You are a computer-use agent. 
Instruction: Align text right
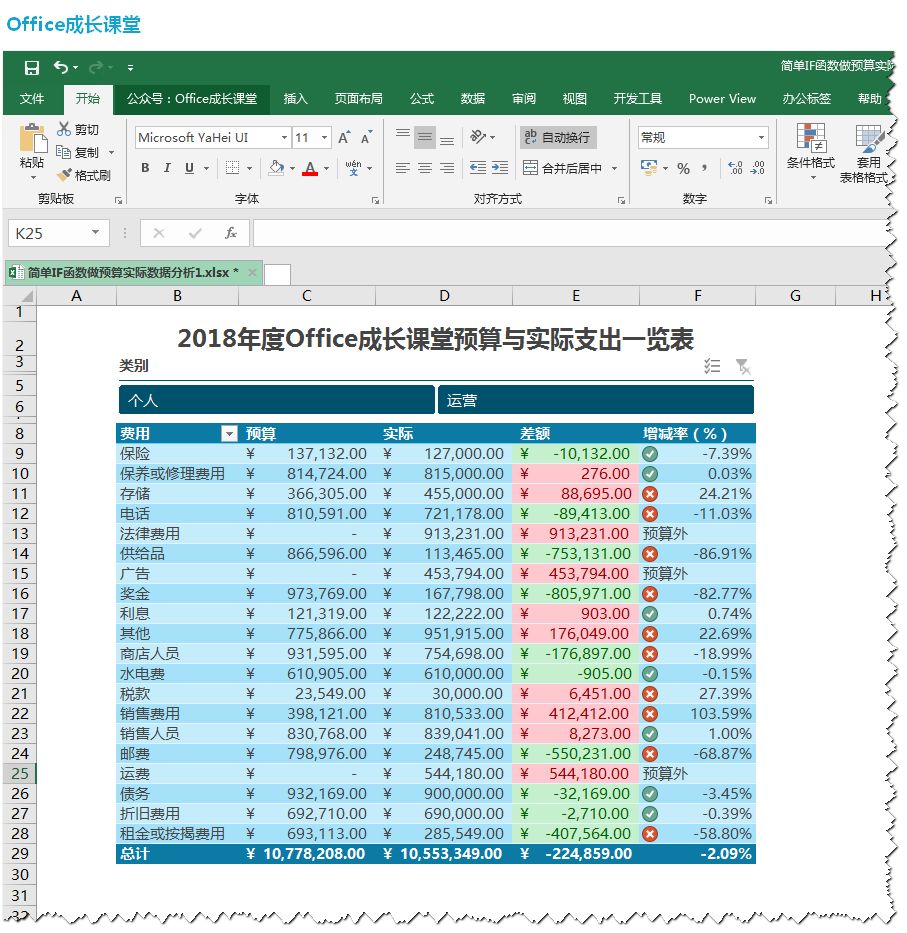[x=447, y=168]
